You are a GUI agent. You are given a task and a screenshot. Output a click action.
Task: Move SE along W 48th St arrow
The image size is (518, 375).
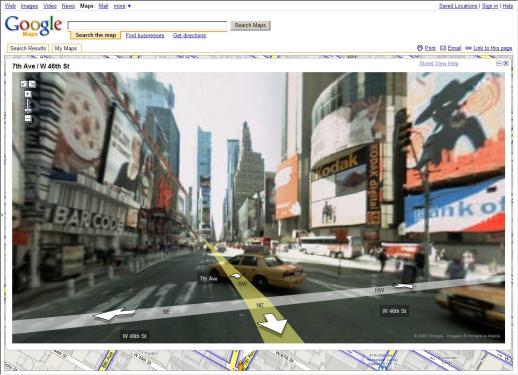(114, 314)
